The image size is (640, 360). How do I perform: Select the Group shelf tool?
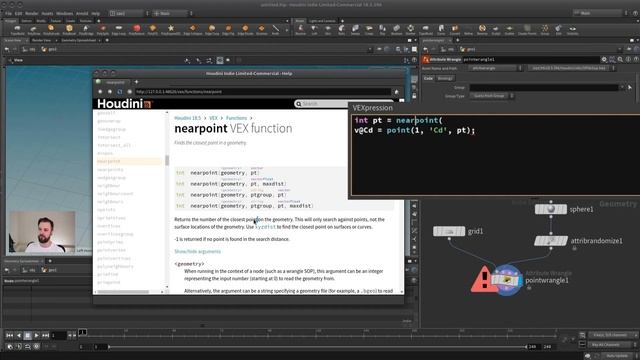coord(545,29)
